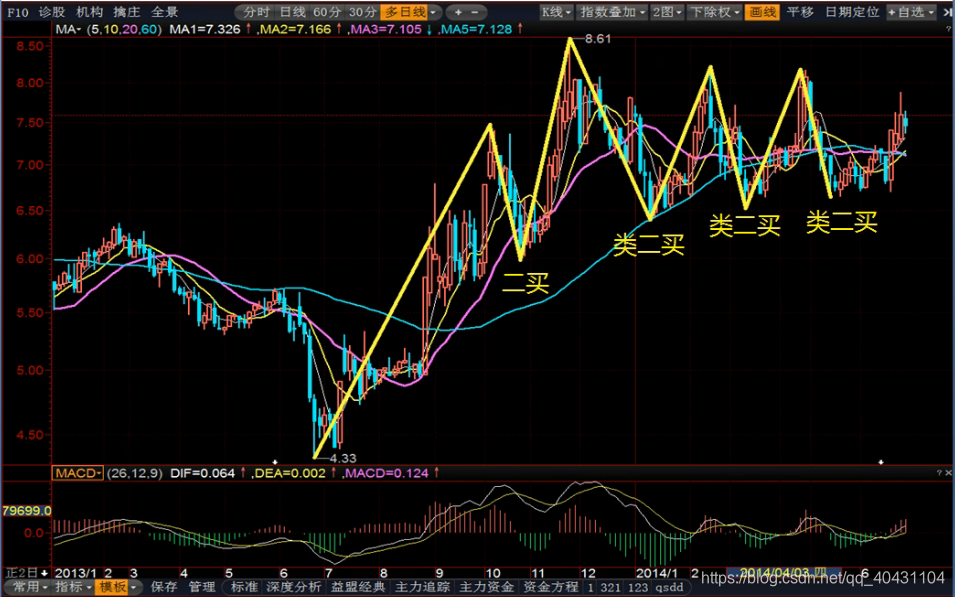Activate the 平移 pan tool
Screen dimensions: 955x597
coord(800,12)
